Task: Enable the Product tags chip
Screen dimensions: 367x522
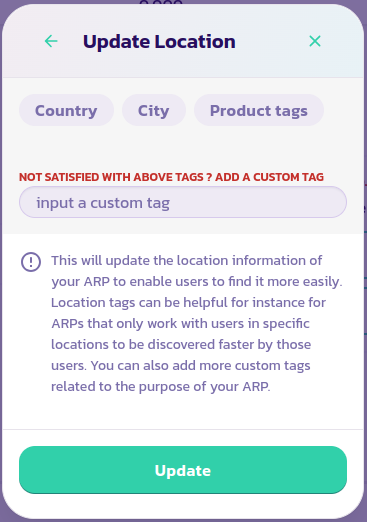Action: (259, 110)
